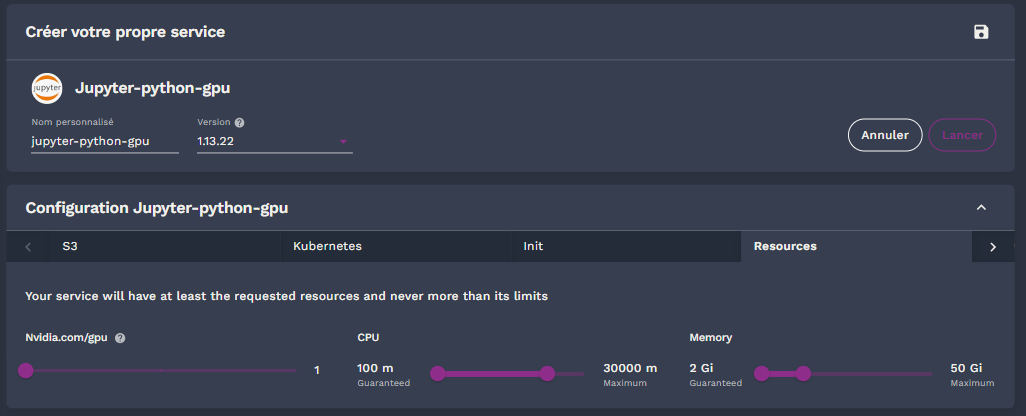
Task: Click the Jupyter logo icon
Action: coord(47,88)
